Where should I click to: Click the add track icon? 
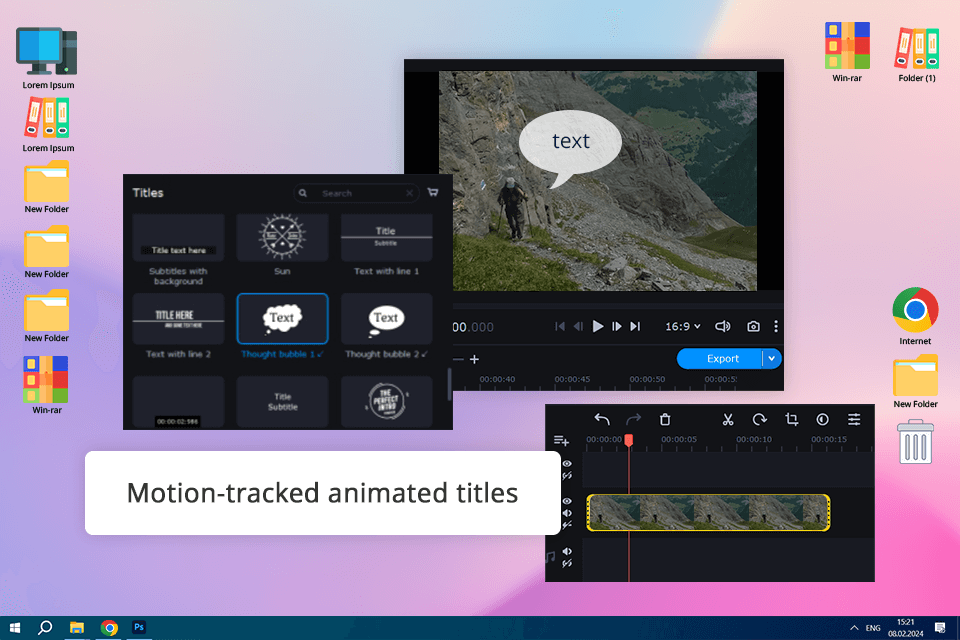pos(561,440)
